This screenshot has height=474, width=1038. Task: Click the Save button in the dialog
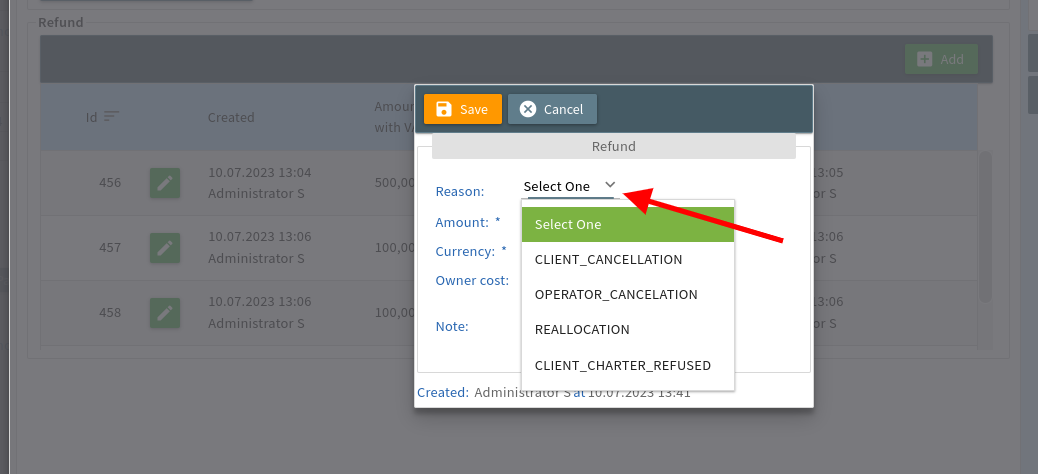click(462, 109)
